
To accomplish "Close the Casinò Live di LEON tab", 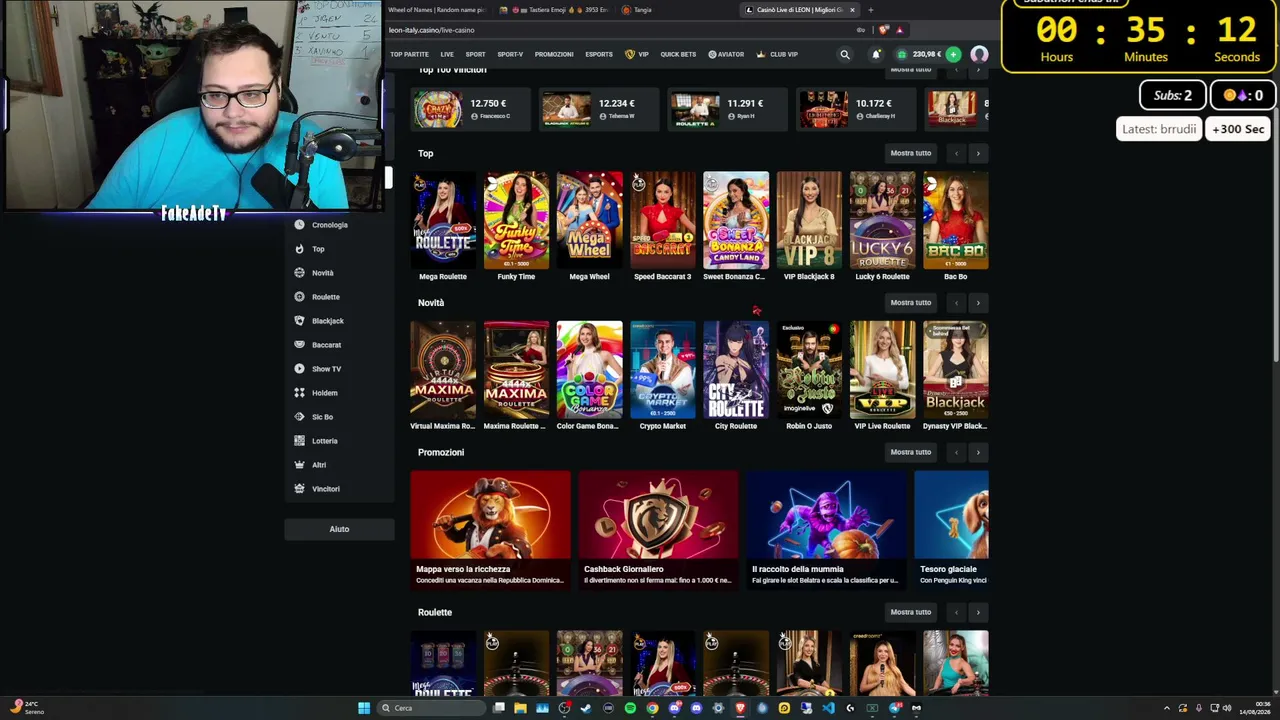I will click(x=852, y=10).
